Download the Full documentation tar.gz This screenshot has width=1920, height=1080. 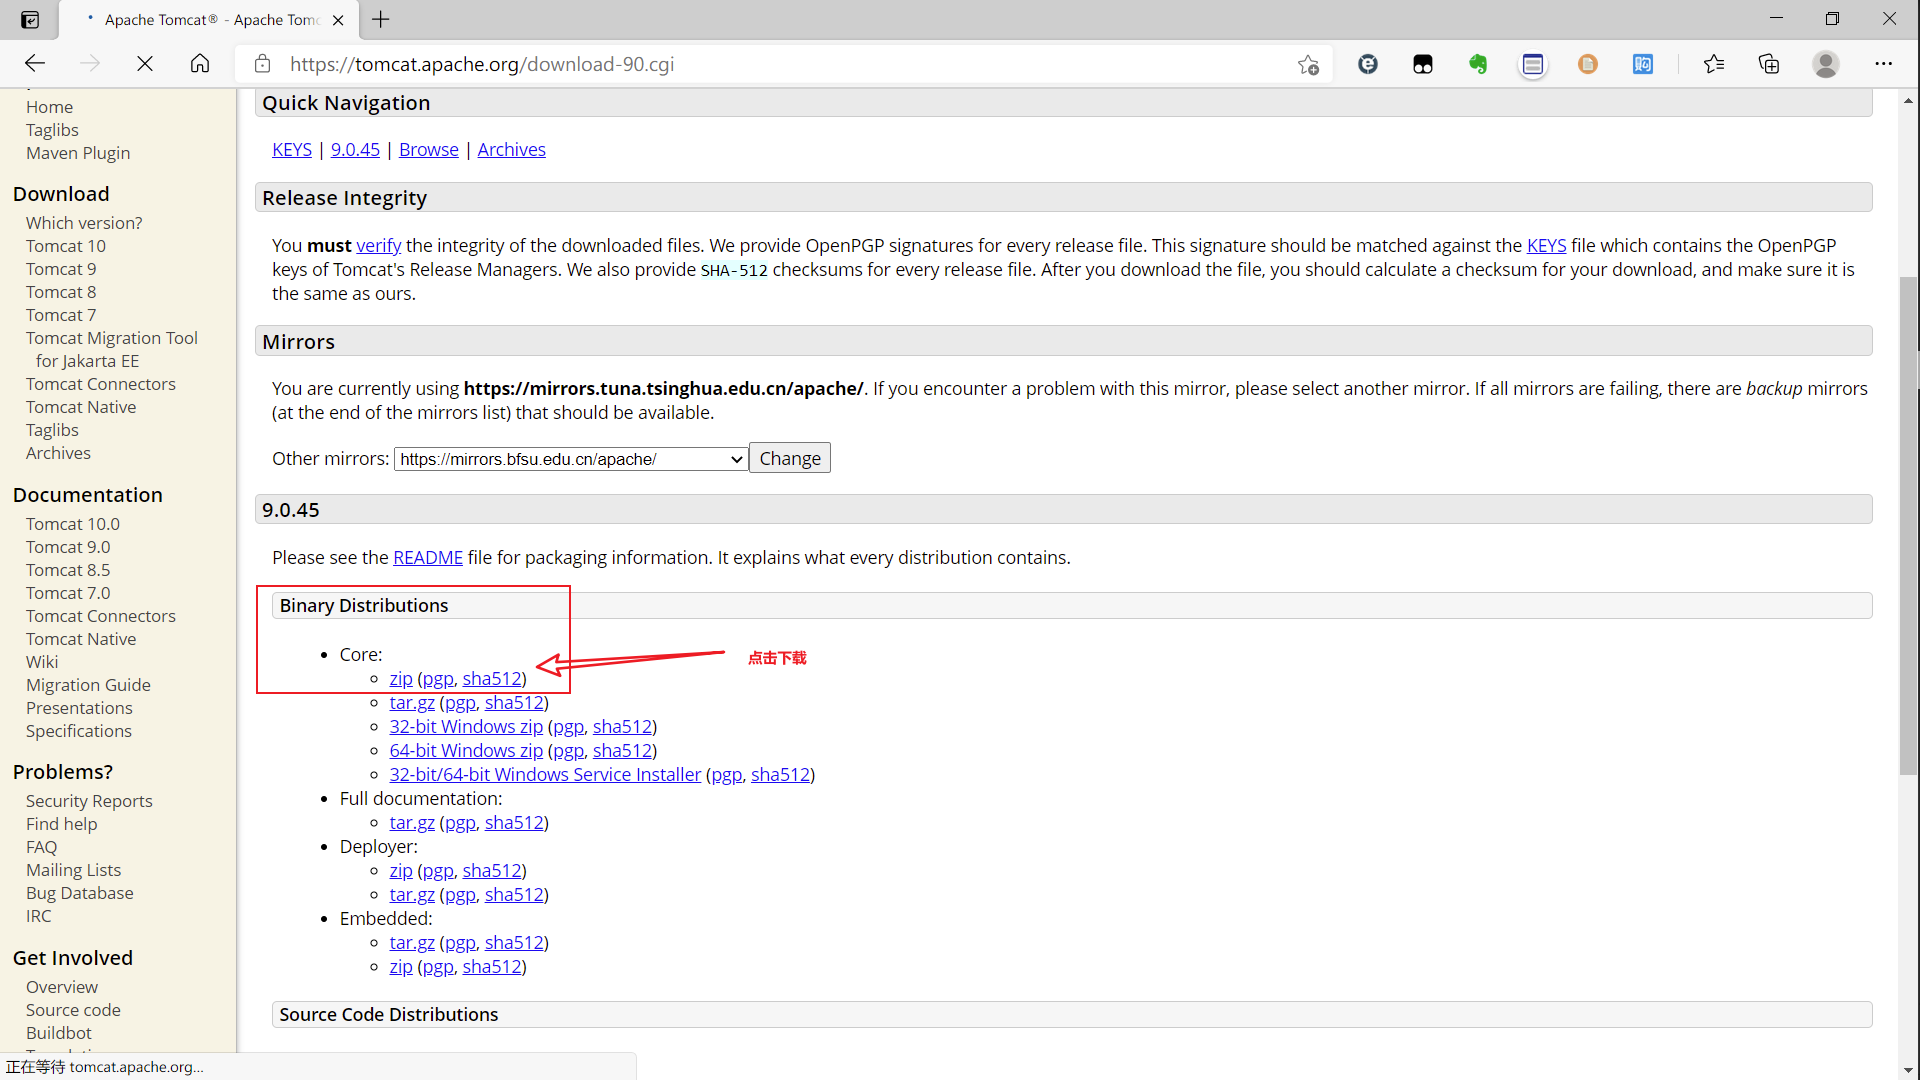tap(411, 822)
